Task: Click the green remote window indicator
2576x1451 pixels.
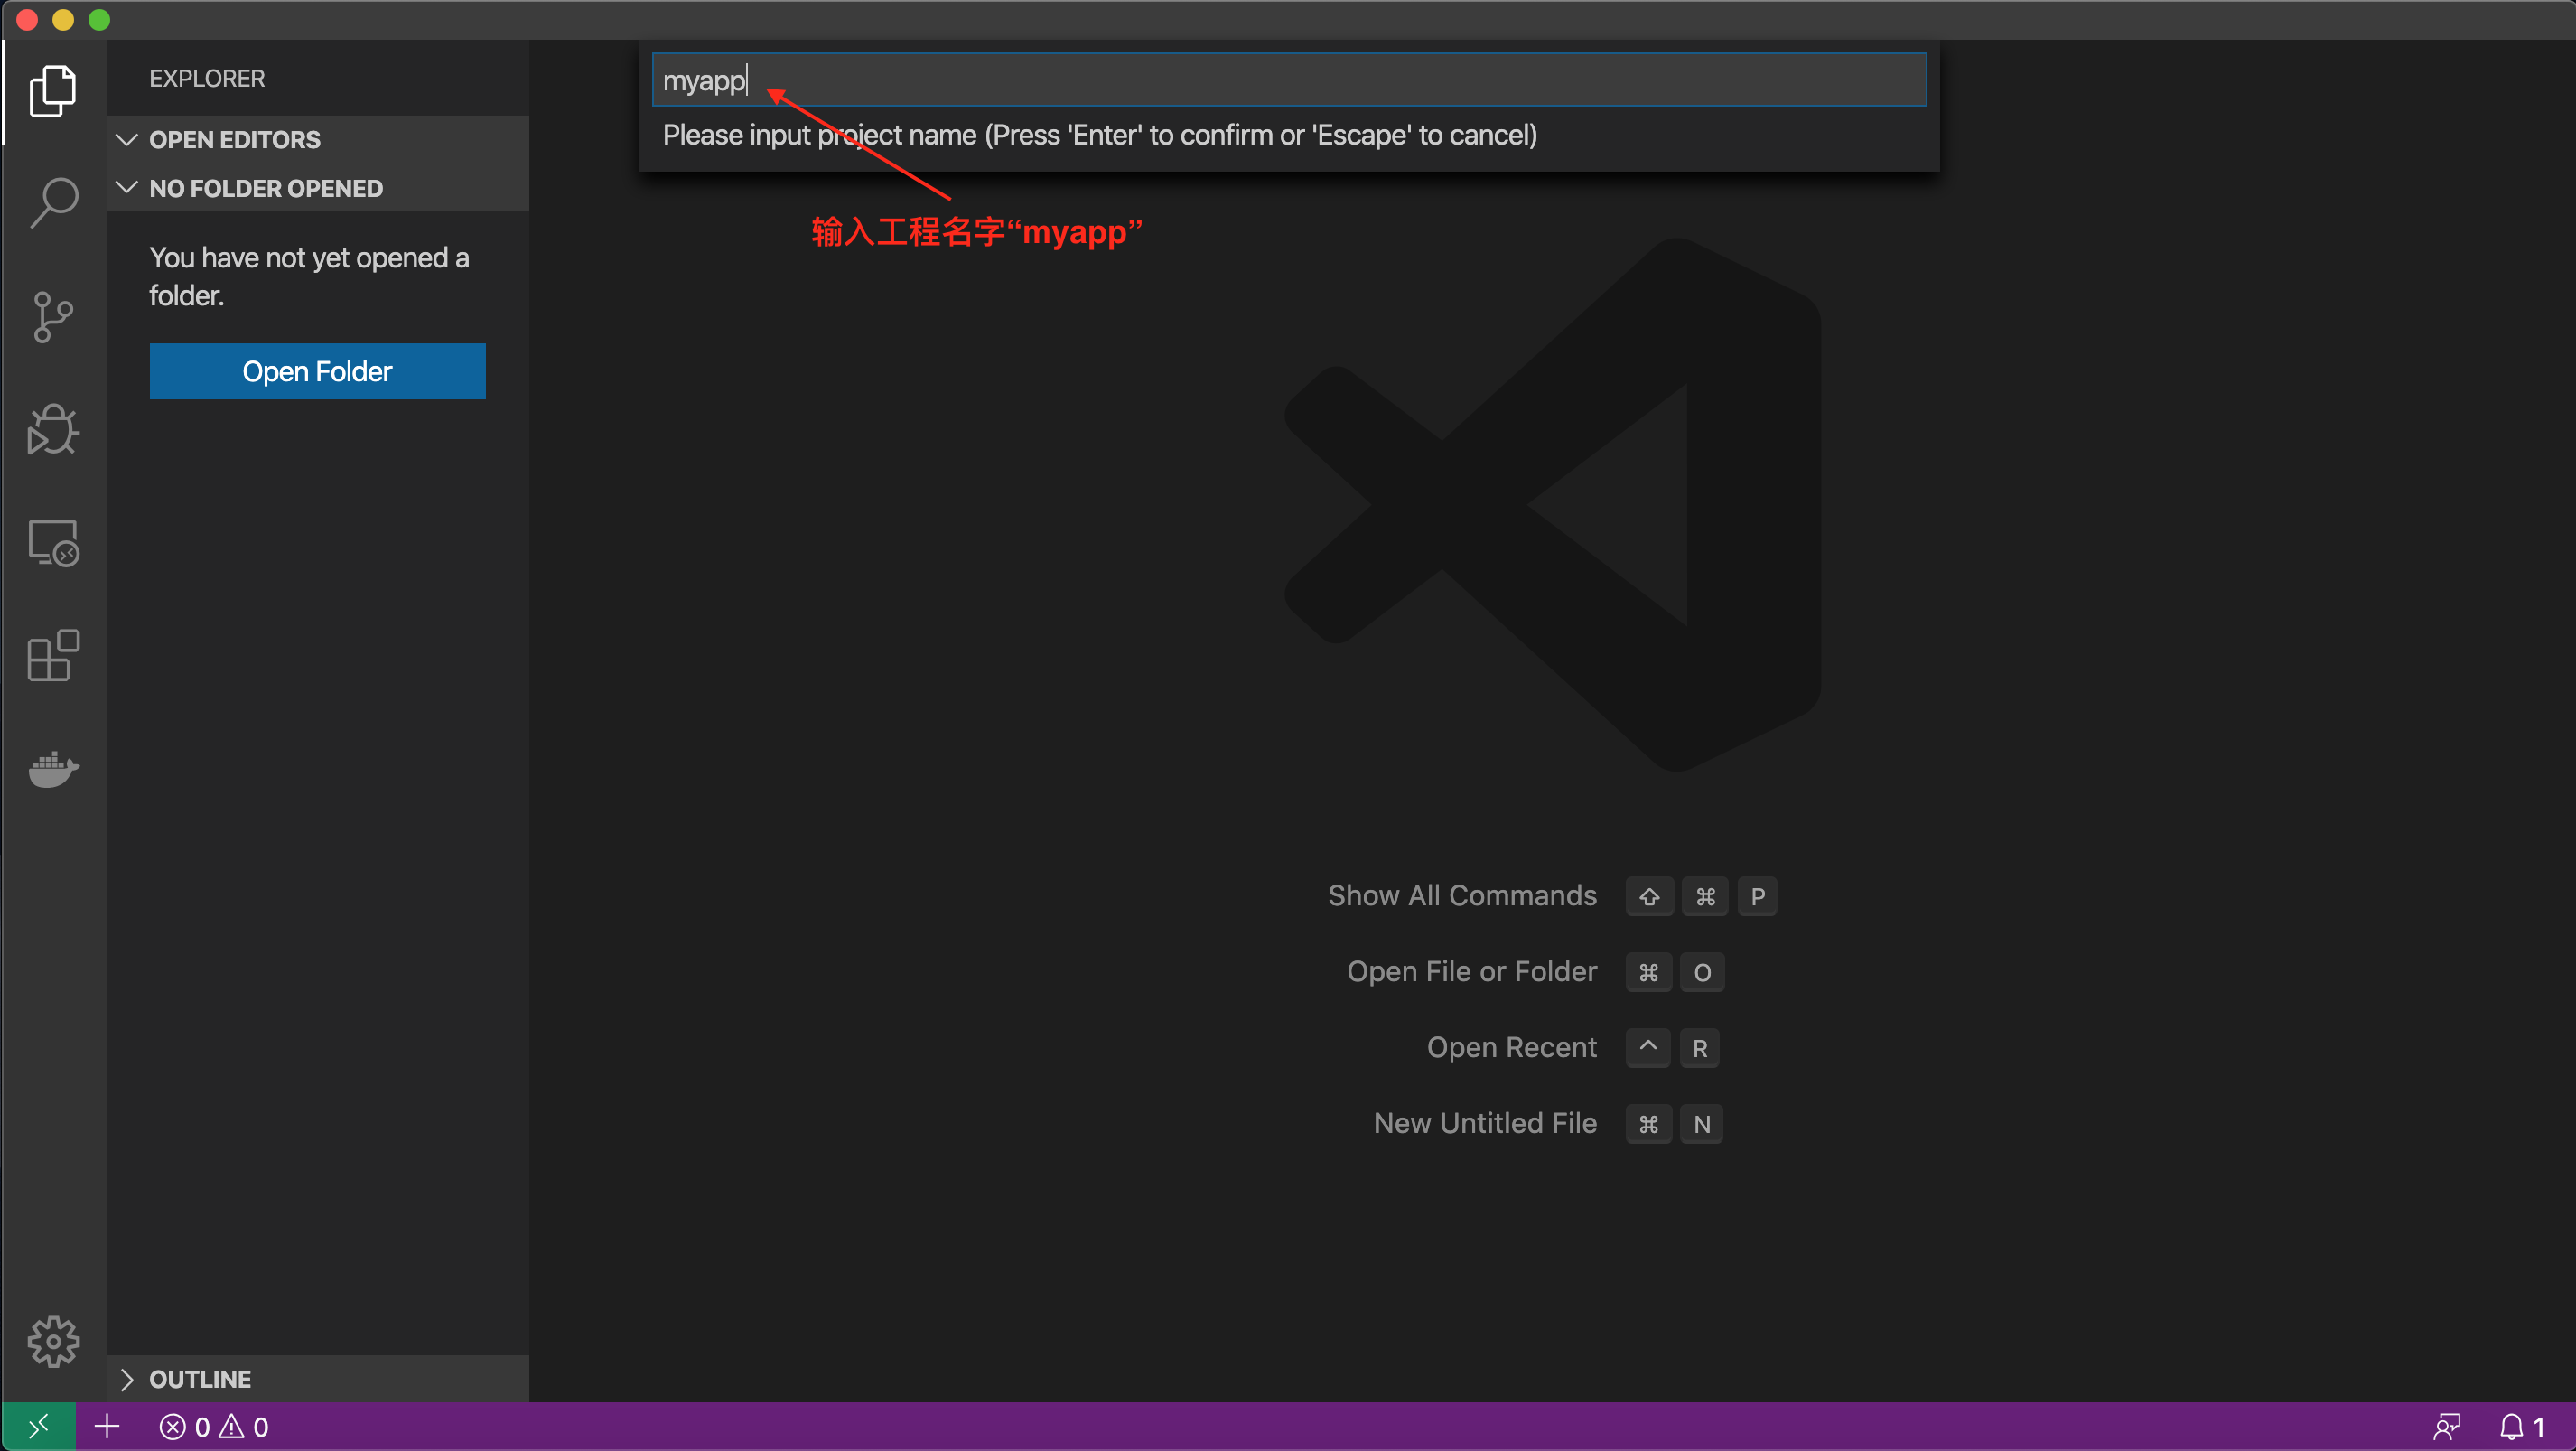Action: coord(38,1426)
